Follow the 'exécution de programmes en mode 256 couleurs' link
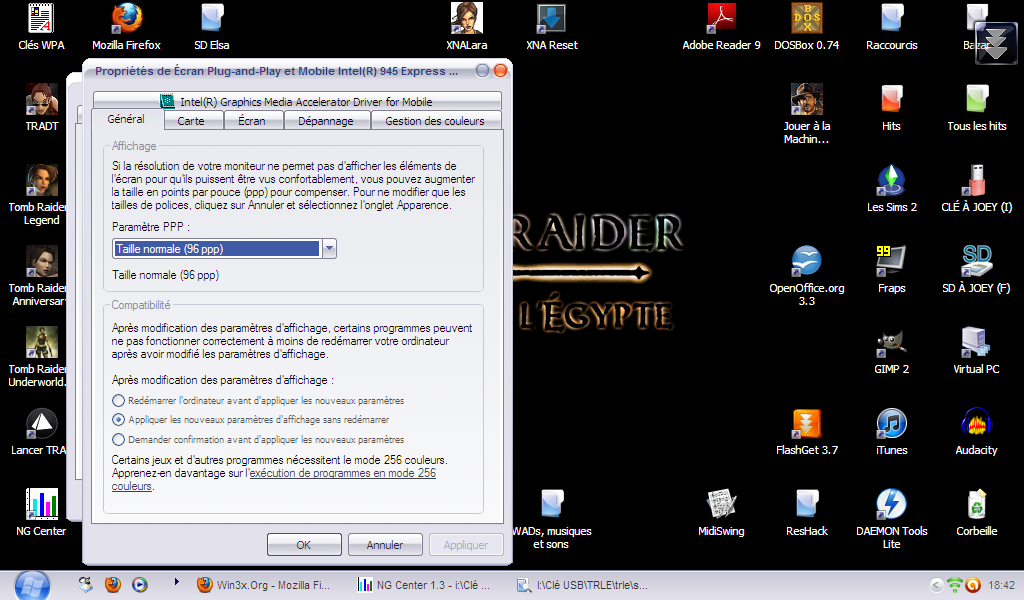Viewport: 1024px width, 600px height. (x=342, y=473)
